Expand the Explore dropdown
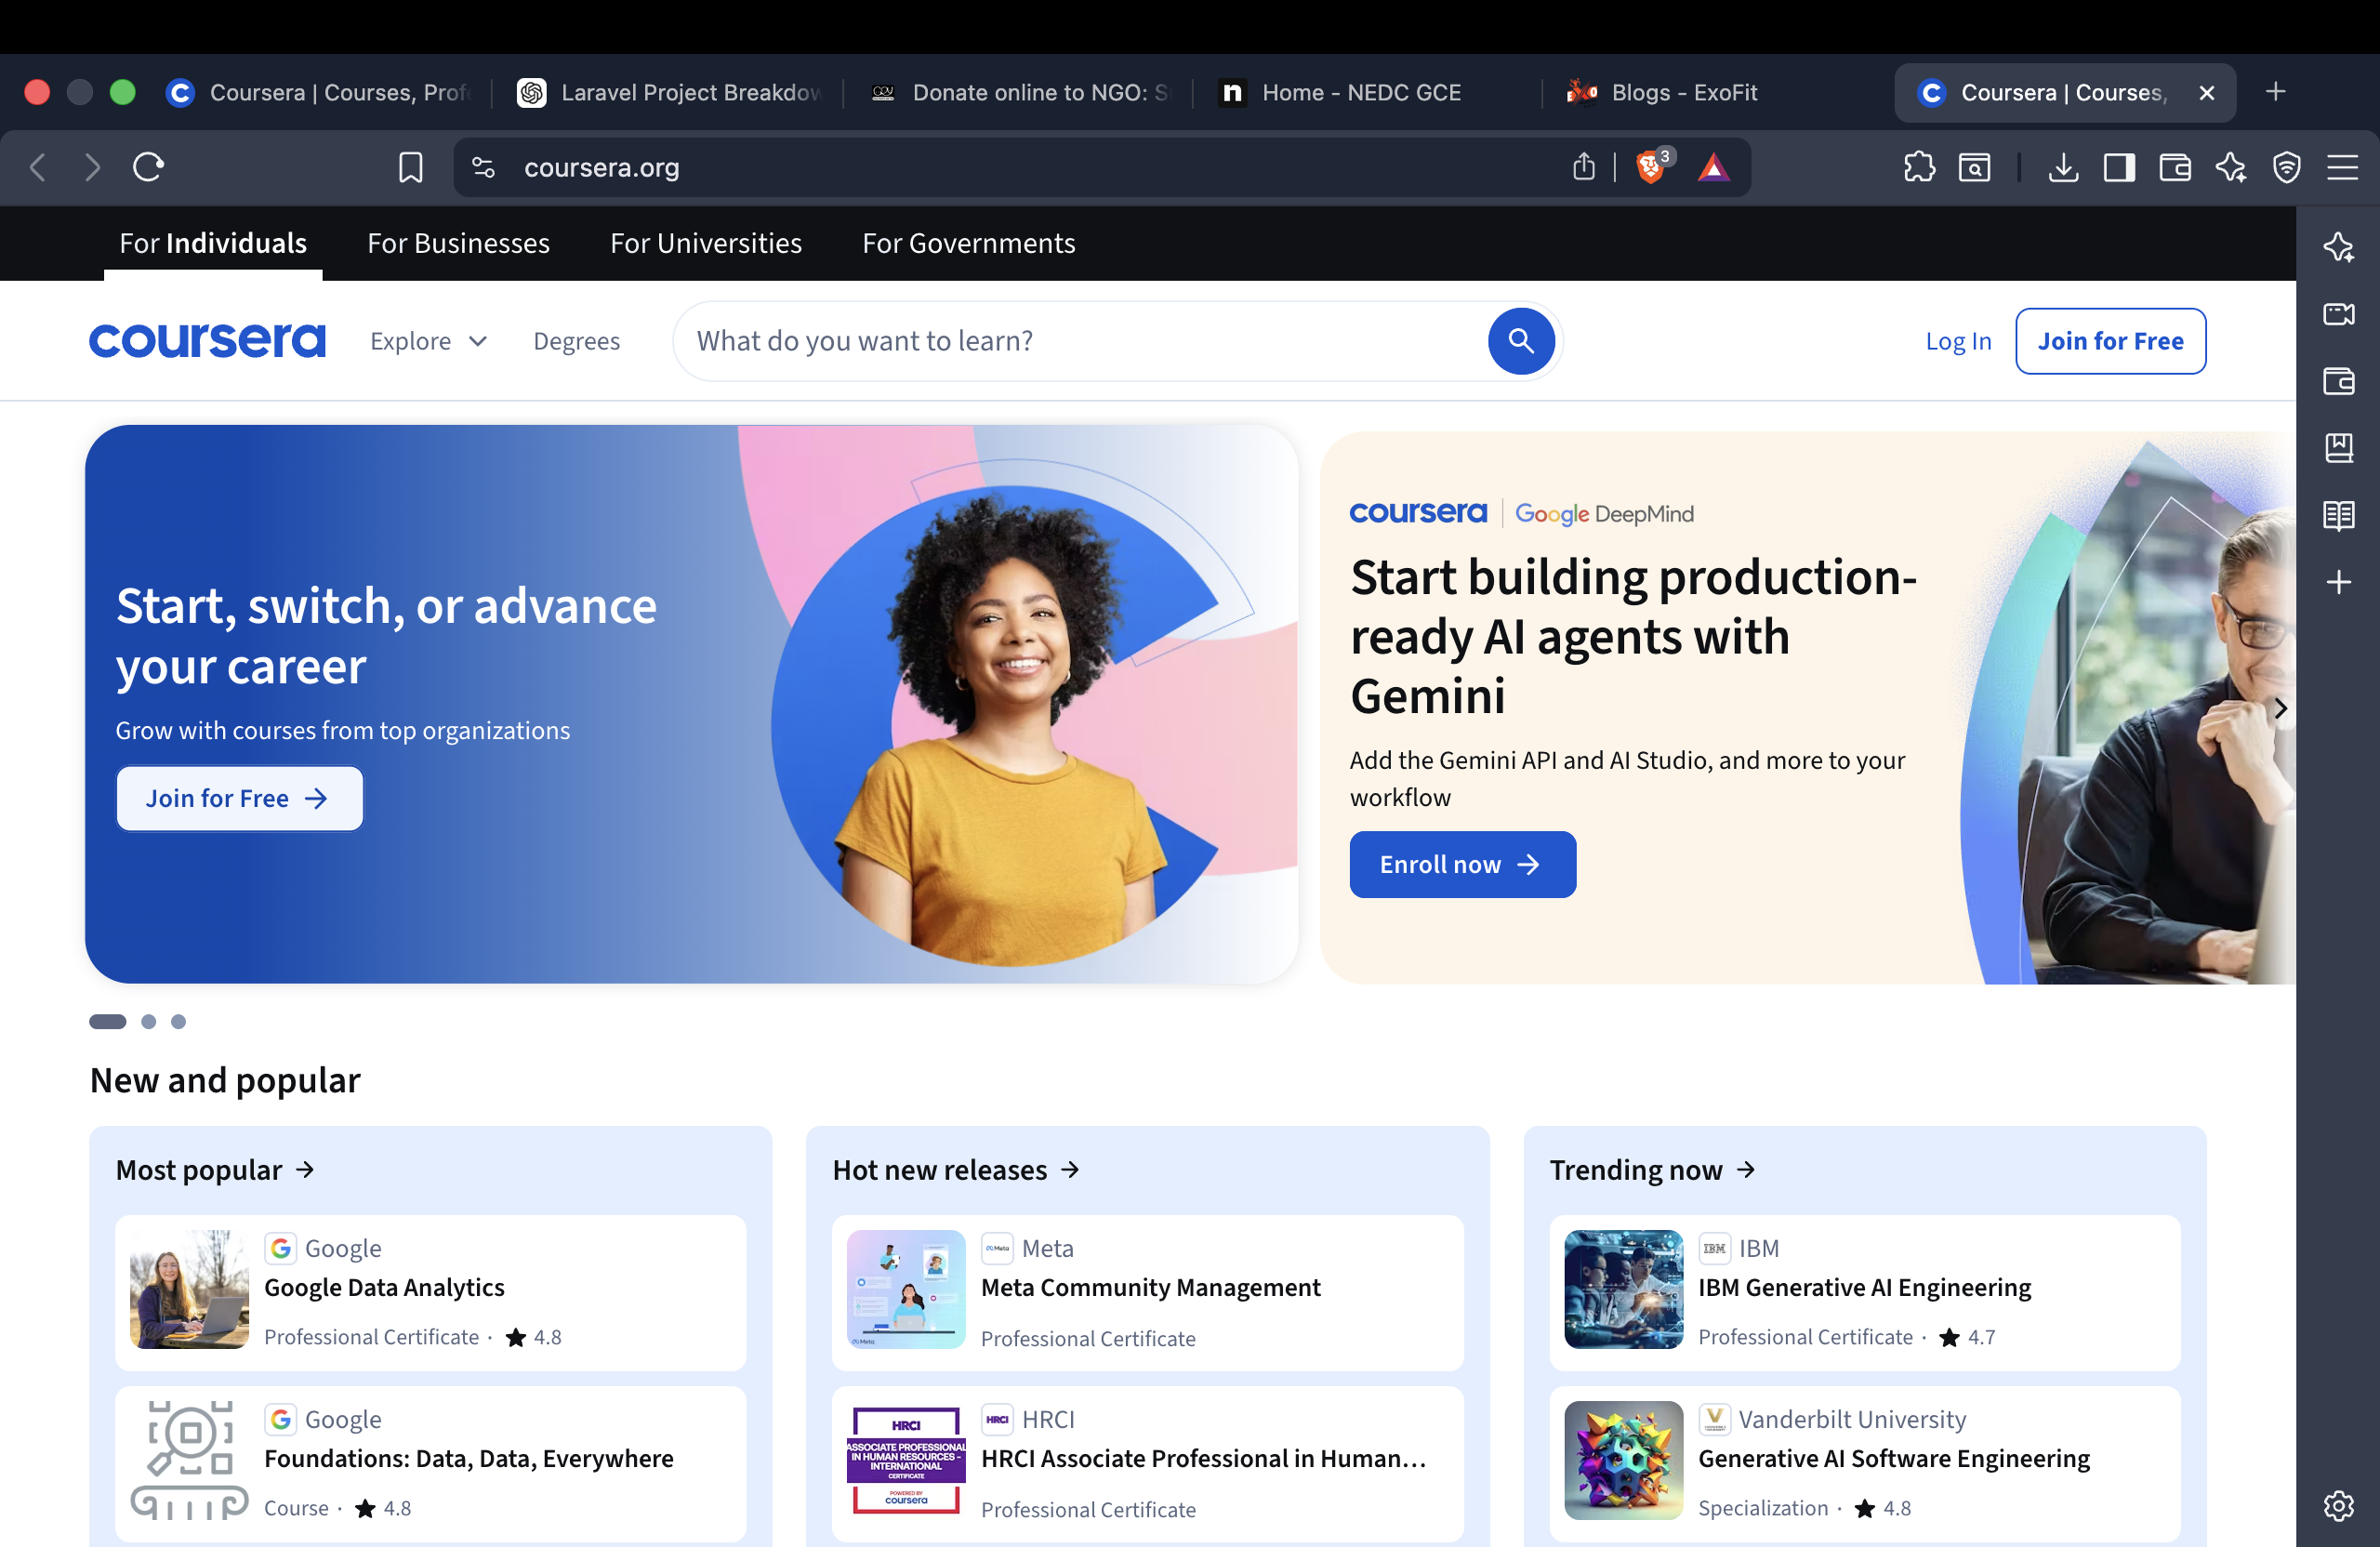Image resolution: width=2380 pixels, height=1547 pixels. [x=429, y=341]
